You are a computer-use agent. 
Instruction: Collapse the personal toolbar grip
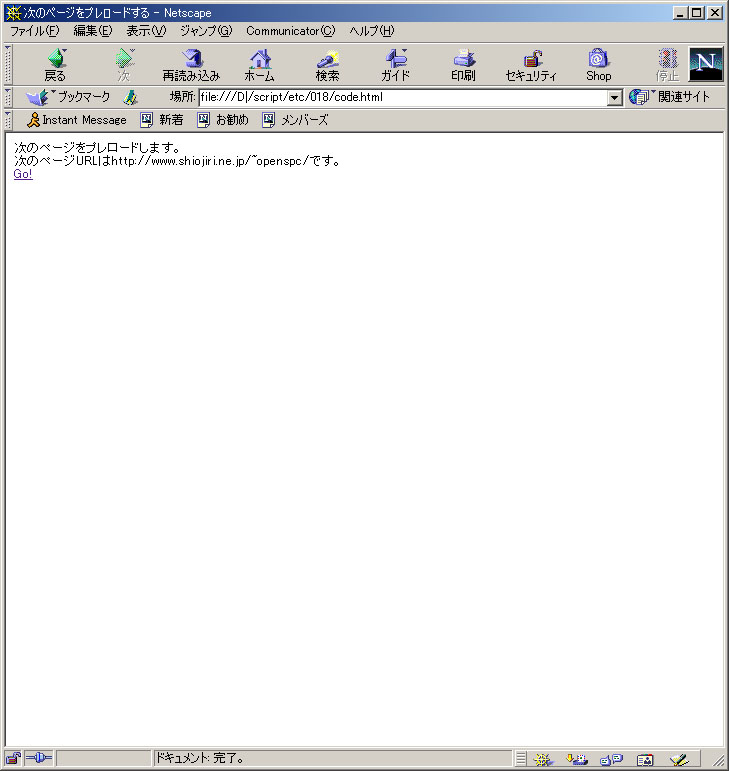8,120
